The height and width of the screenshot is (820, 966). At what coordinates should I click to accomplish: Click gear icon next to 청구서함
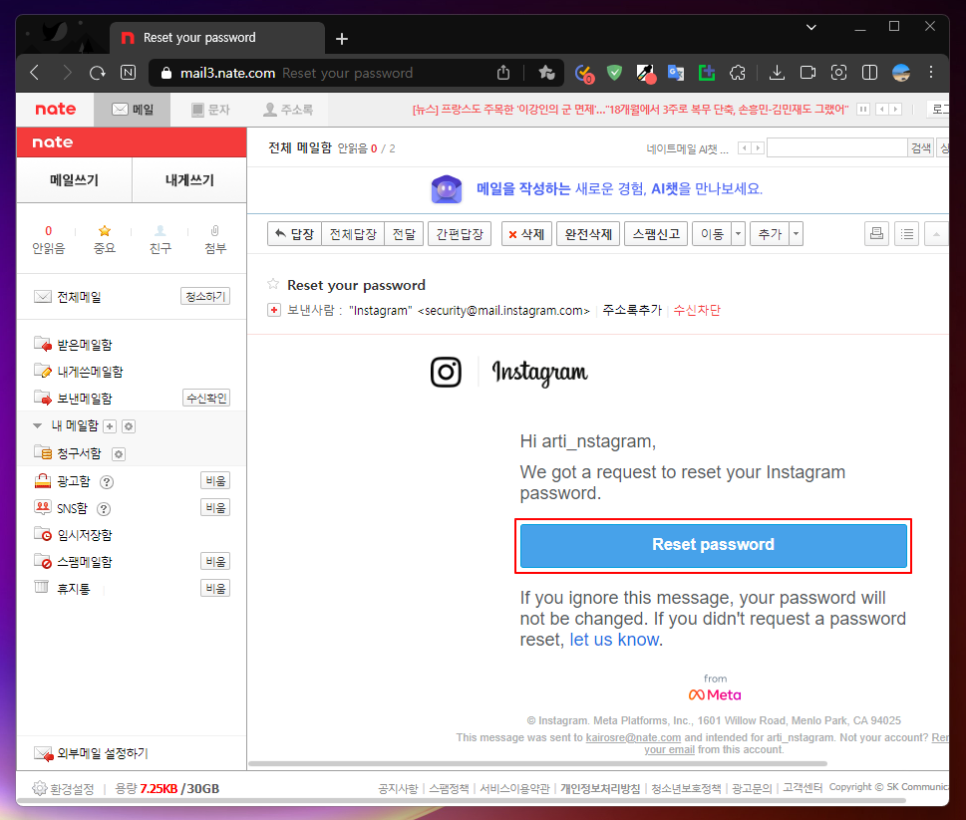[x=118, y=454]
